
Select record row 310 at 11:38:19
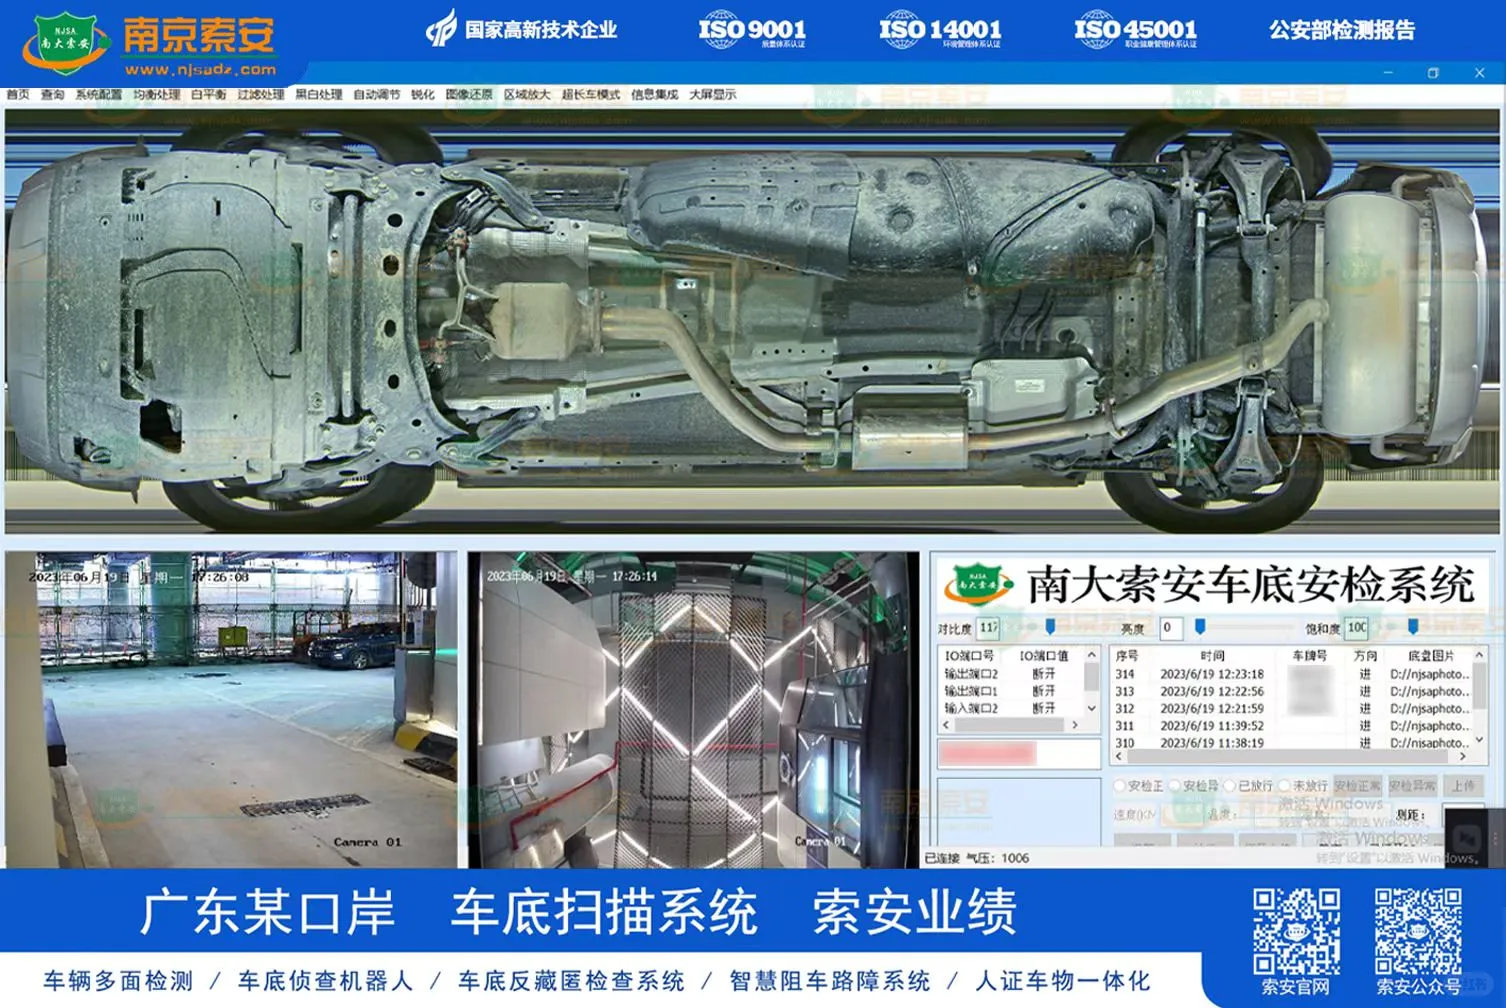click(1292, 743)
